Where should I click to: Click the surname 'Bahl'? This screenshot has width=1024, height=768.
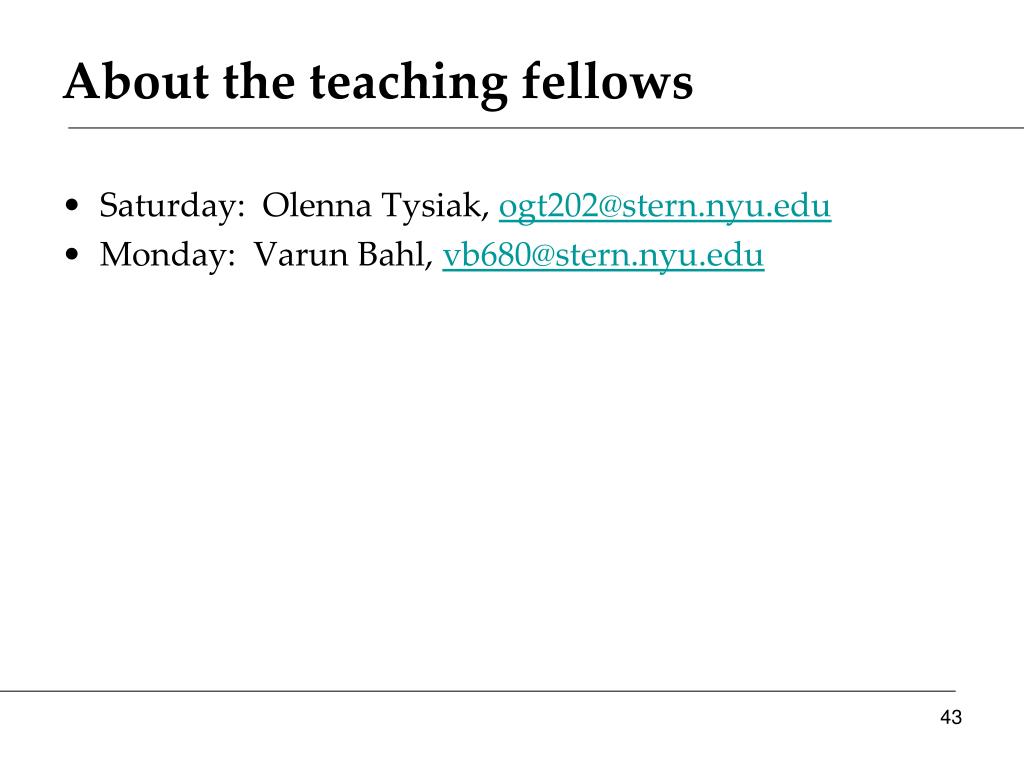tap(391, 255)
